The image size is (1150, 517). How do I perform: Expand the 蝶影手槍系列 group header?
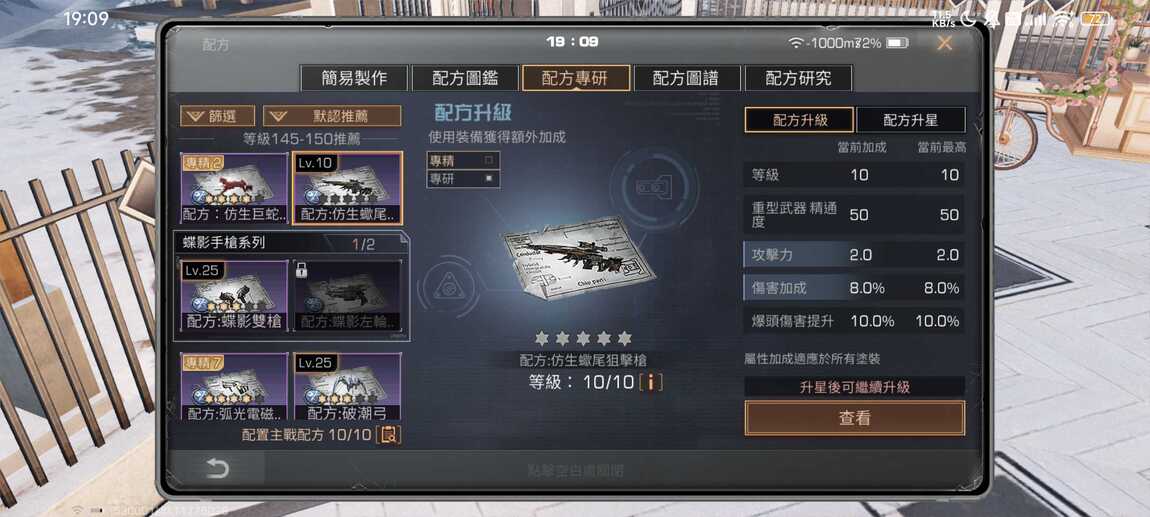pos(291,243)
